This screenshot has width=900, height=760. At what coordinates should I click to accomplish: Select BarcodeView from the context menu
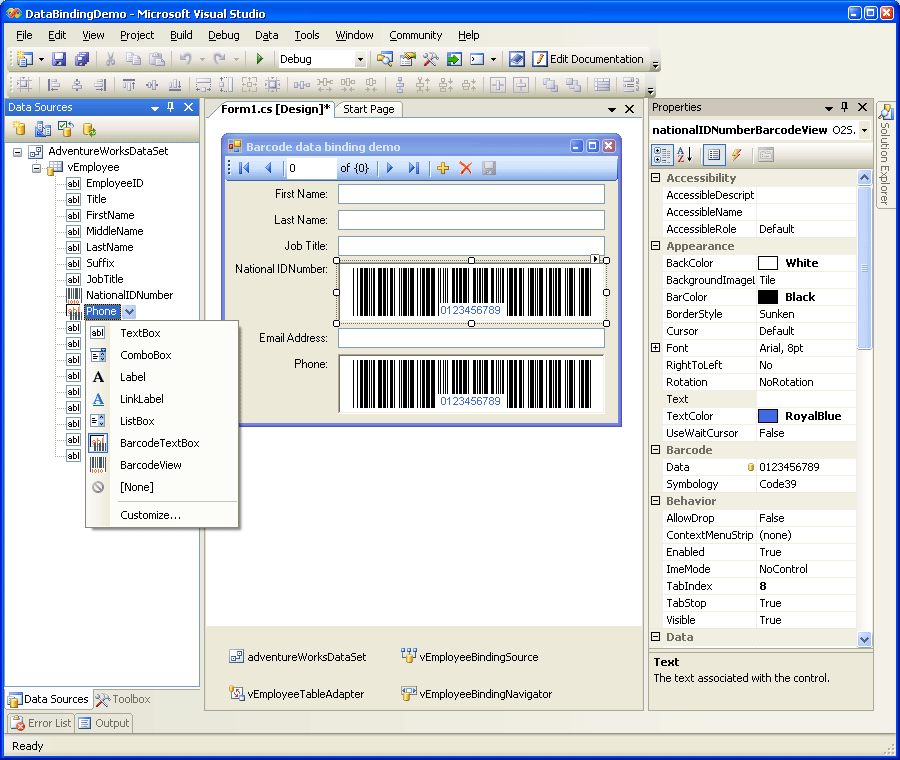click(x=151, y=465)
